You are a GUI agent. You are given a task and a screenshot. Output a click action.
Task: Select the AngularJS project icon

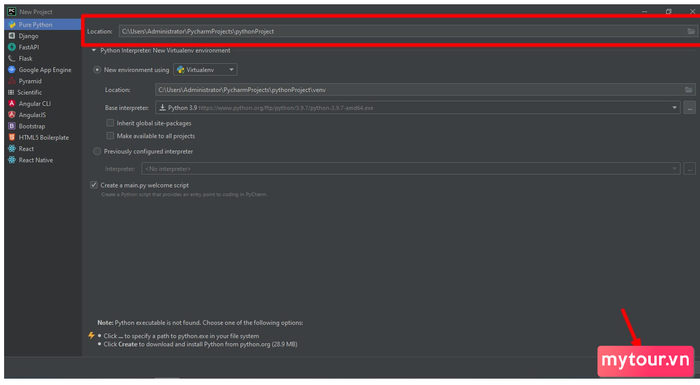[x=12, y=115]
